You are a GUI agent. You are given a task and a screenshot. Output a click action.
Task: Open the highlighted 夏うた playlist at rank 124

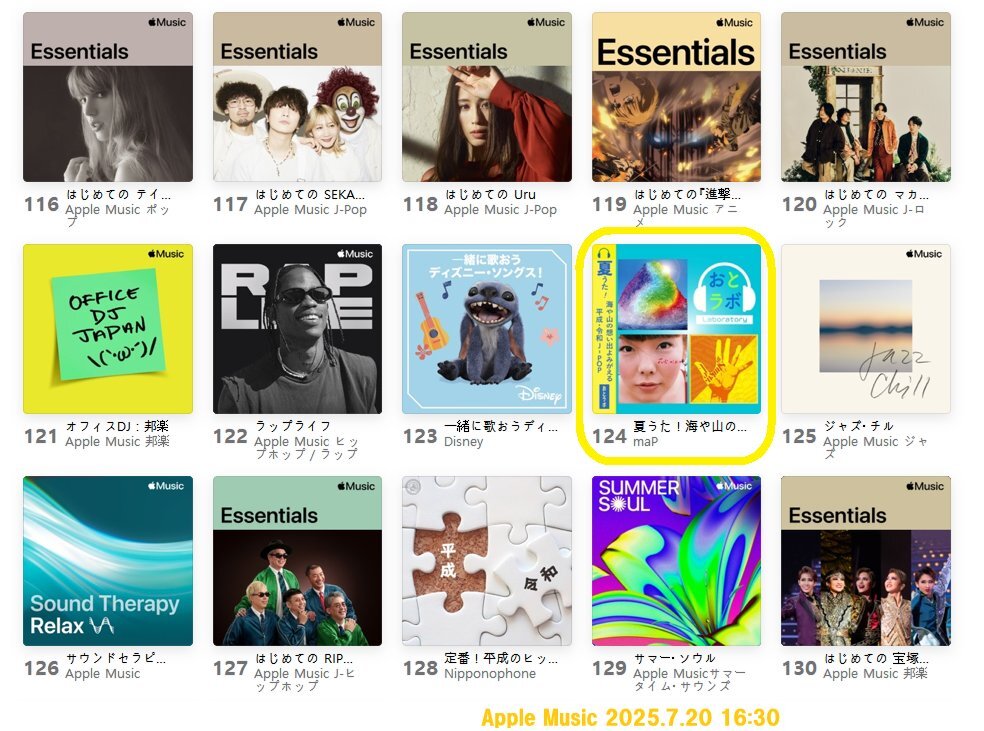[676, 329]
